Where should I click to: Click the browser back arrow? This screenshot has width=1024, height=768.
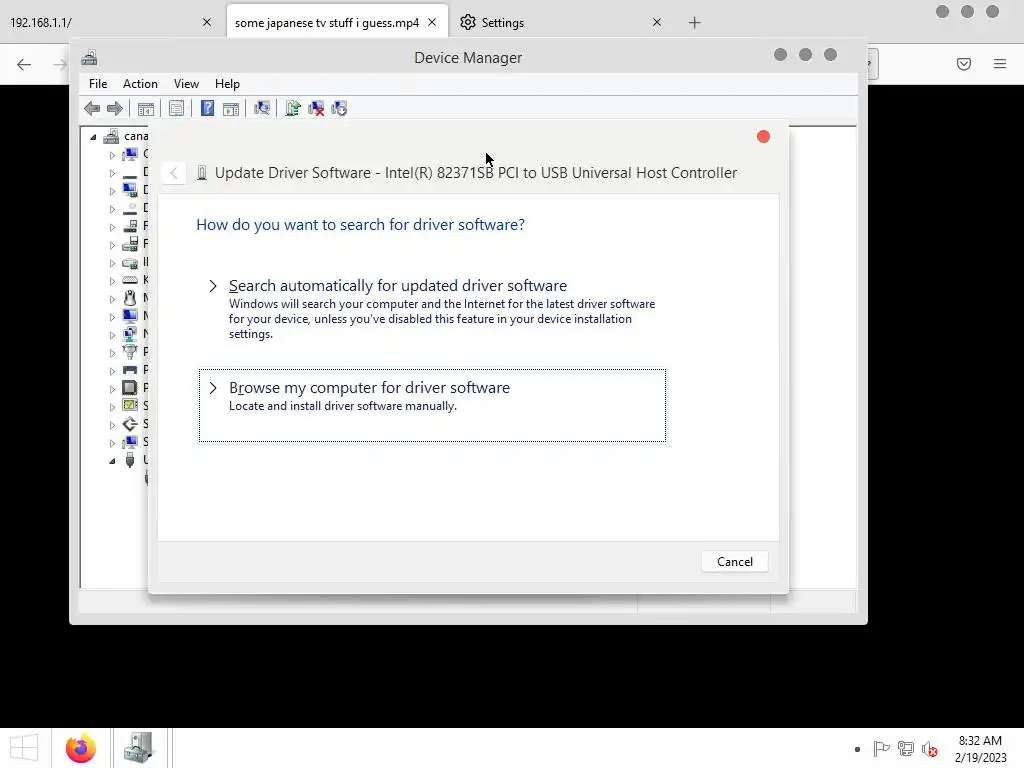pos(24,64)
